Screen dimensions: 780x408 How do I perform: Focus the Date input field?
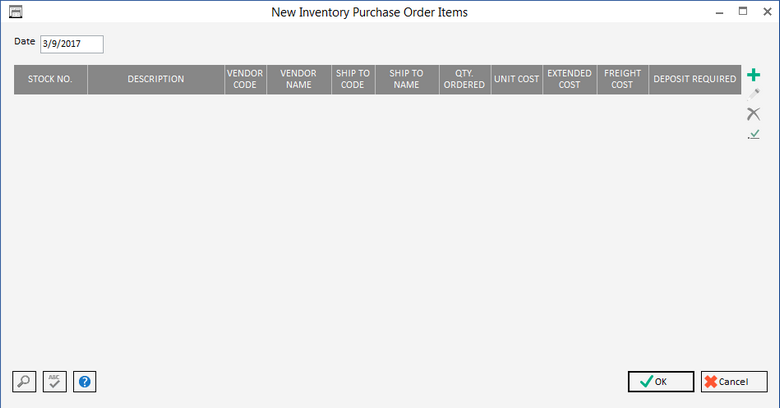pos(72,44)
